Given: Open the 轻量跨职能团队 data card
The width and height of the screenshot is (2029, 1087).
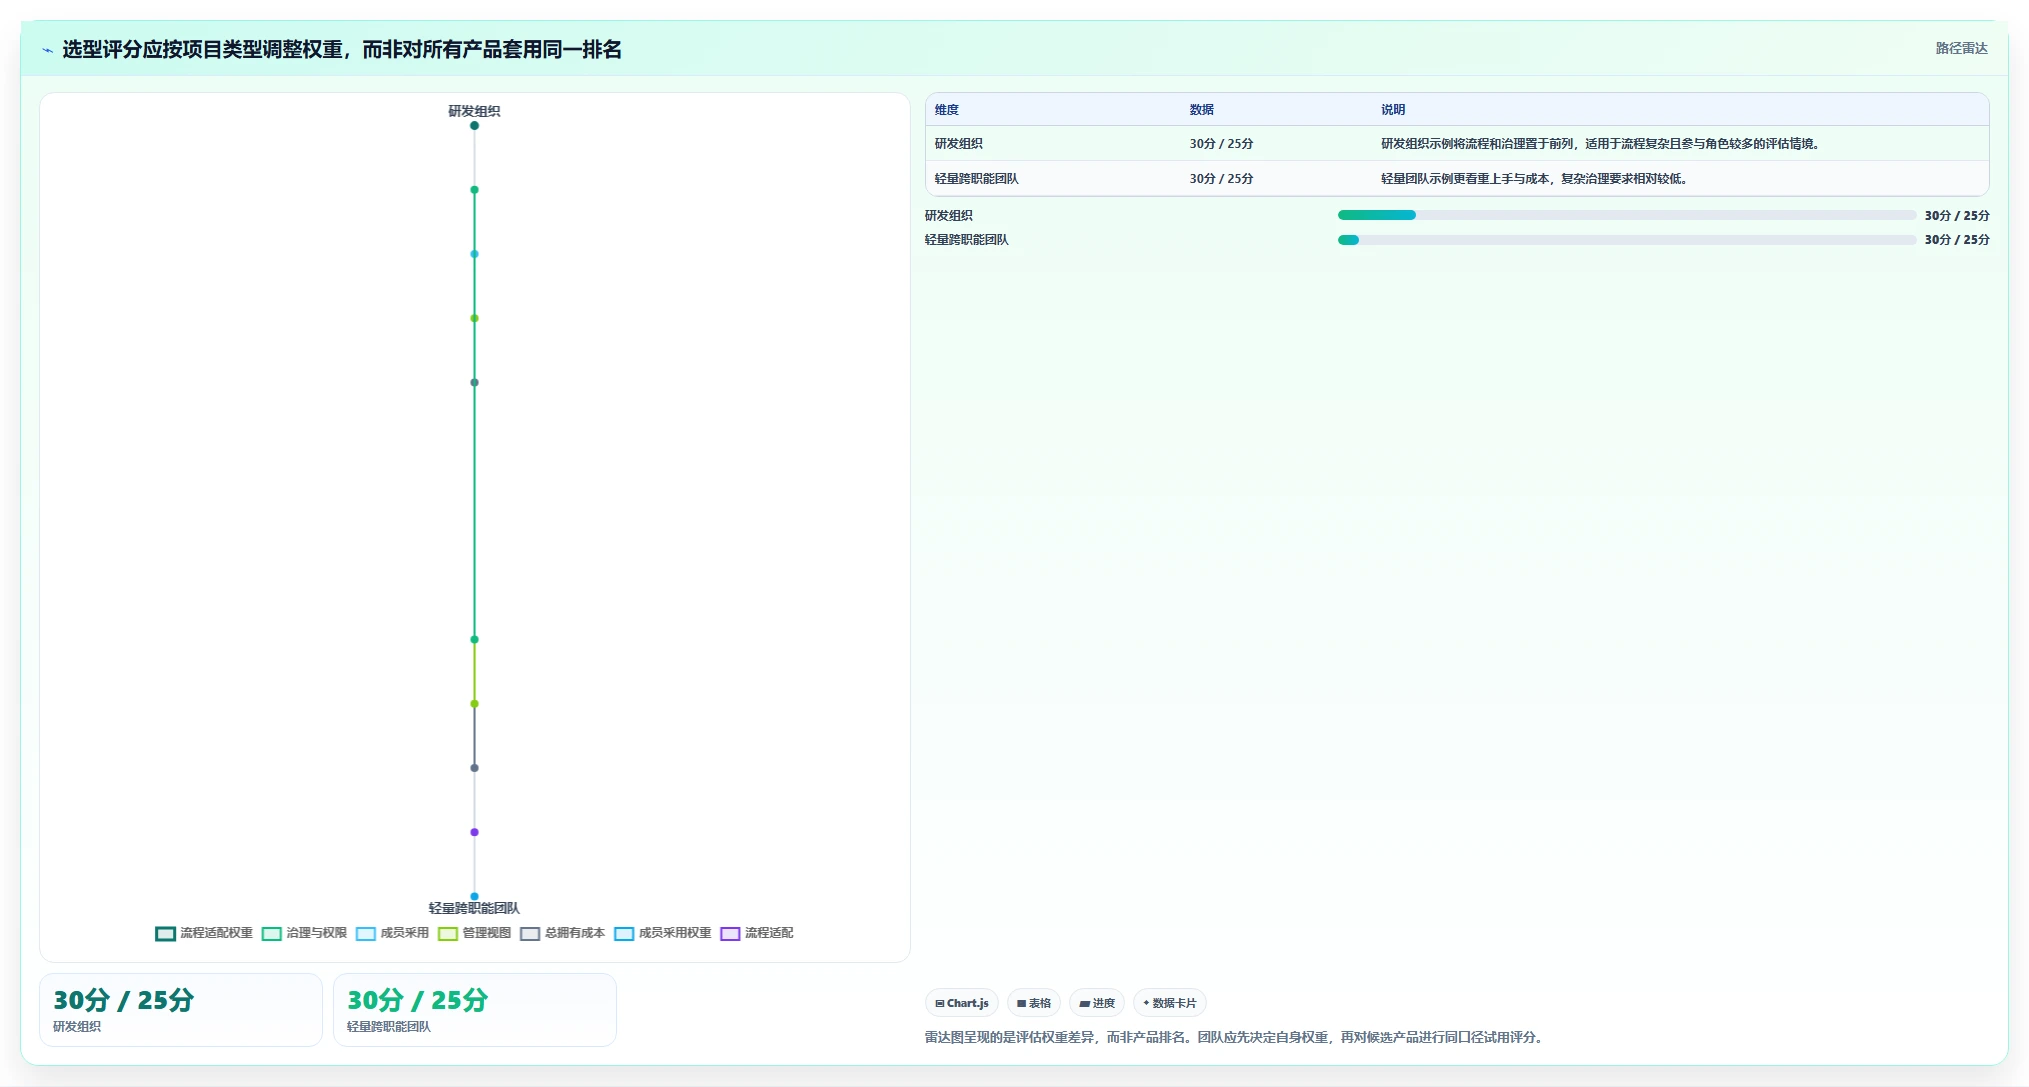Looking at the screenshot, I should pos(474,1010).
